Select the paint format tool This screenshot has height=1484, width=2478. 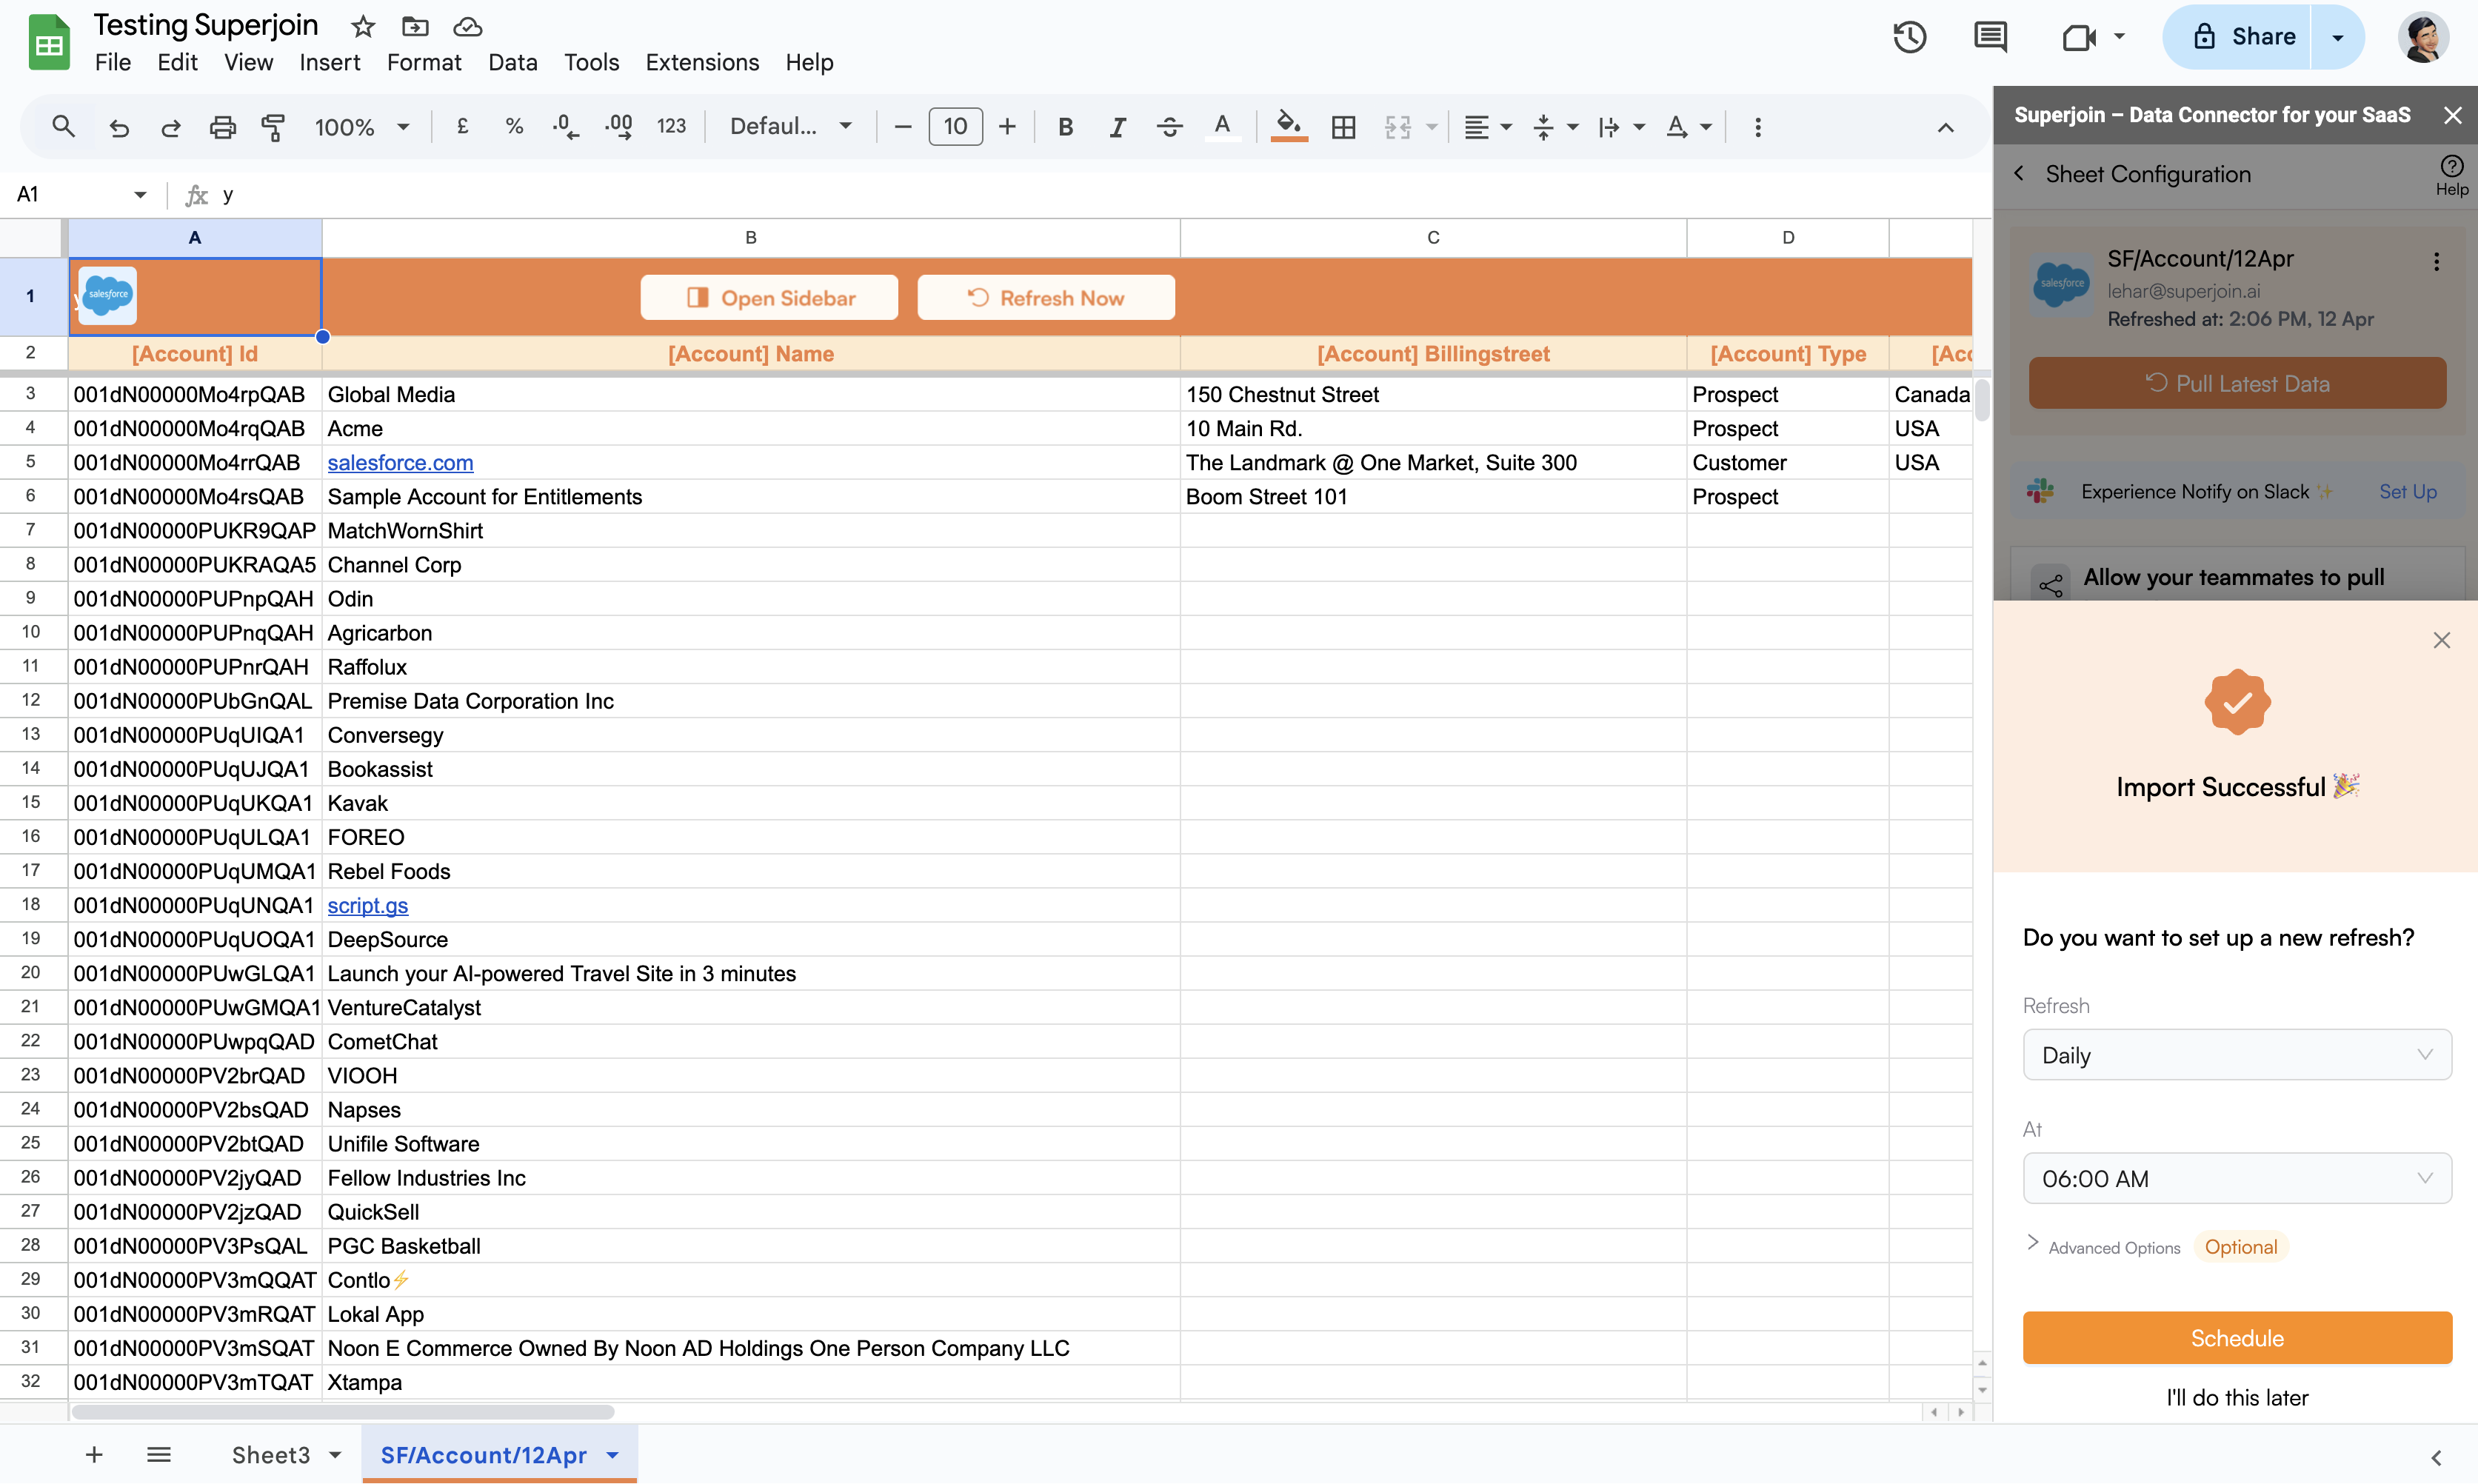click(x=273, y=127)
